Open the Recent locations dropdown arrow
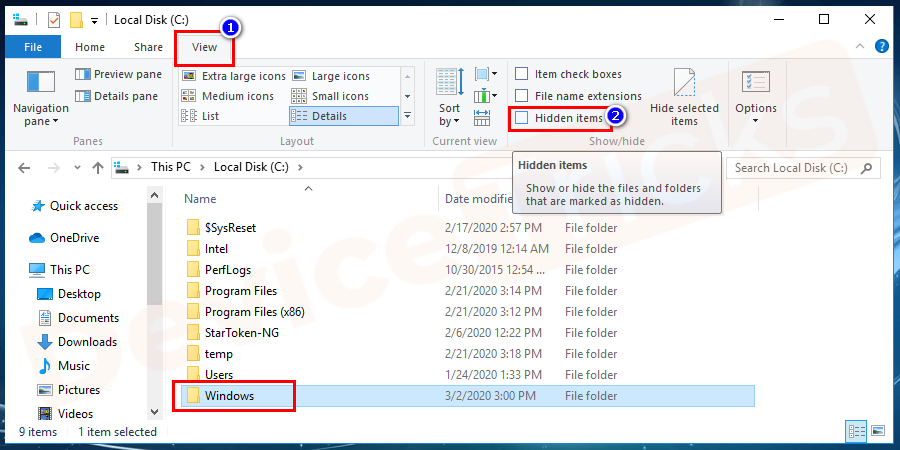Screen dimensions: 900x450 pyautogui.click(x=78, y=168)
